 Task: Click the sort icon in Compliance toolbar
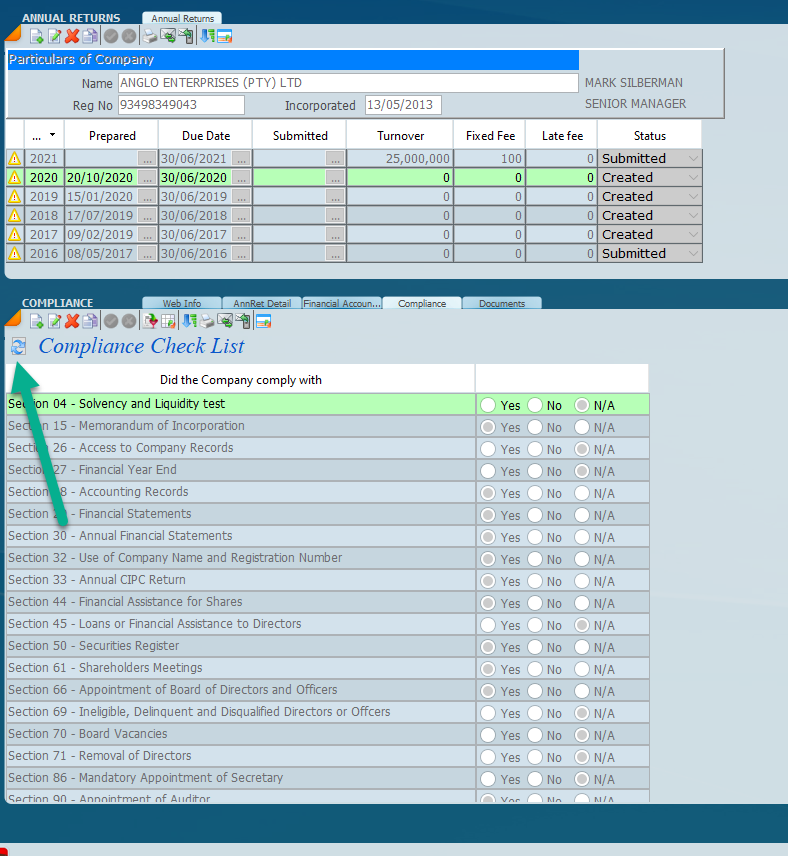click(x=187, y=321)
